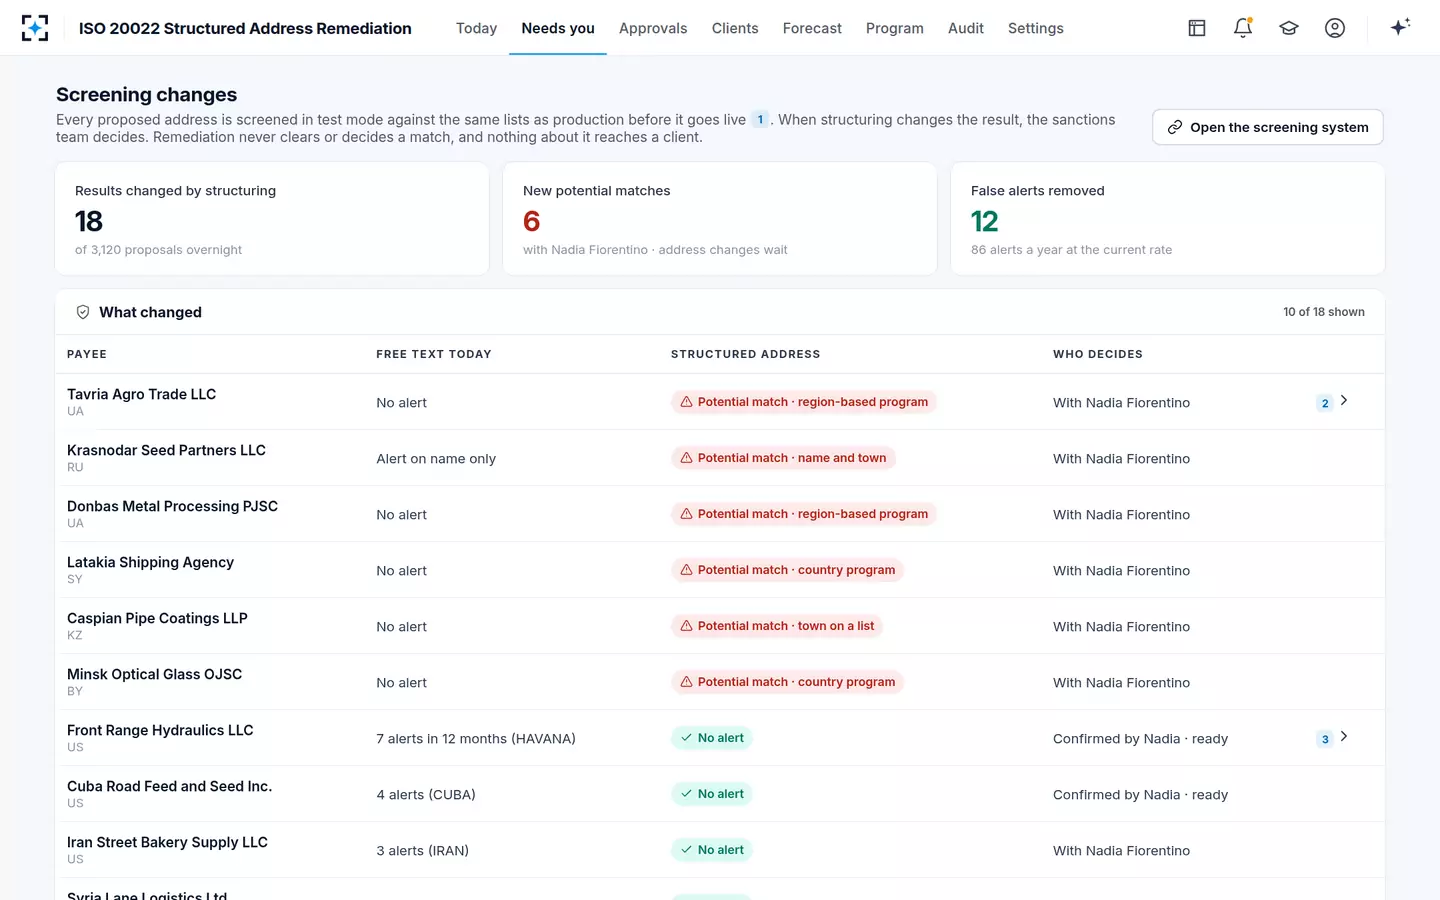Click the FREE TEXT TODAY column header
The height and width of the screenshot is (900, 1440).
pyautogui.click(x=434, y=354)
